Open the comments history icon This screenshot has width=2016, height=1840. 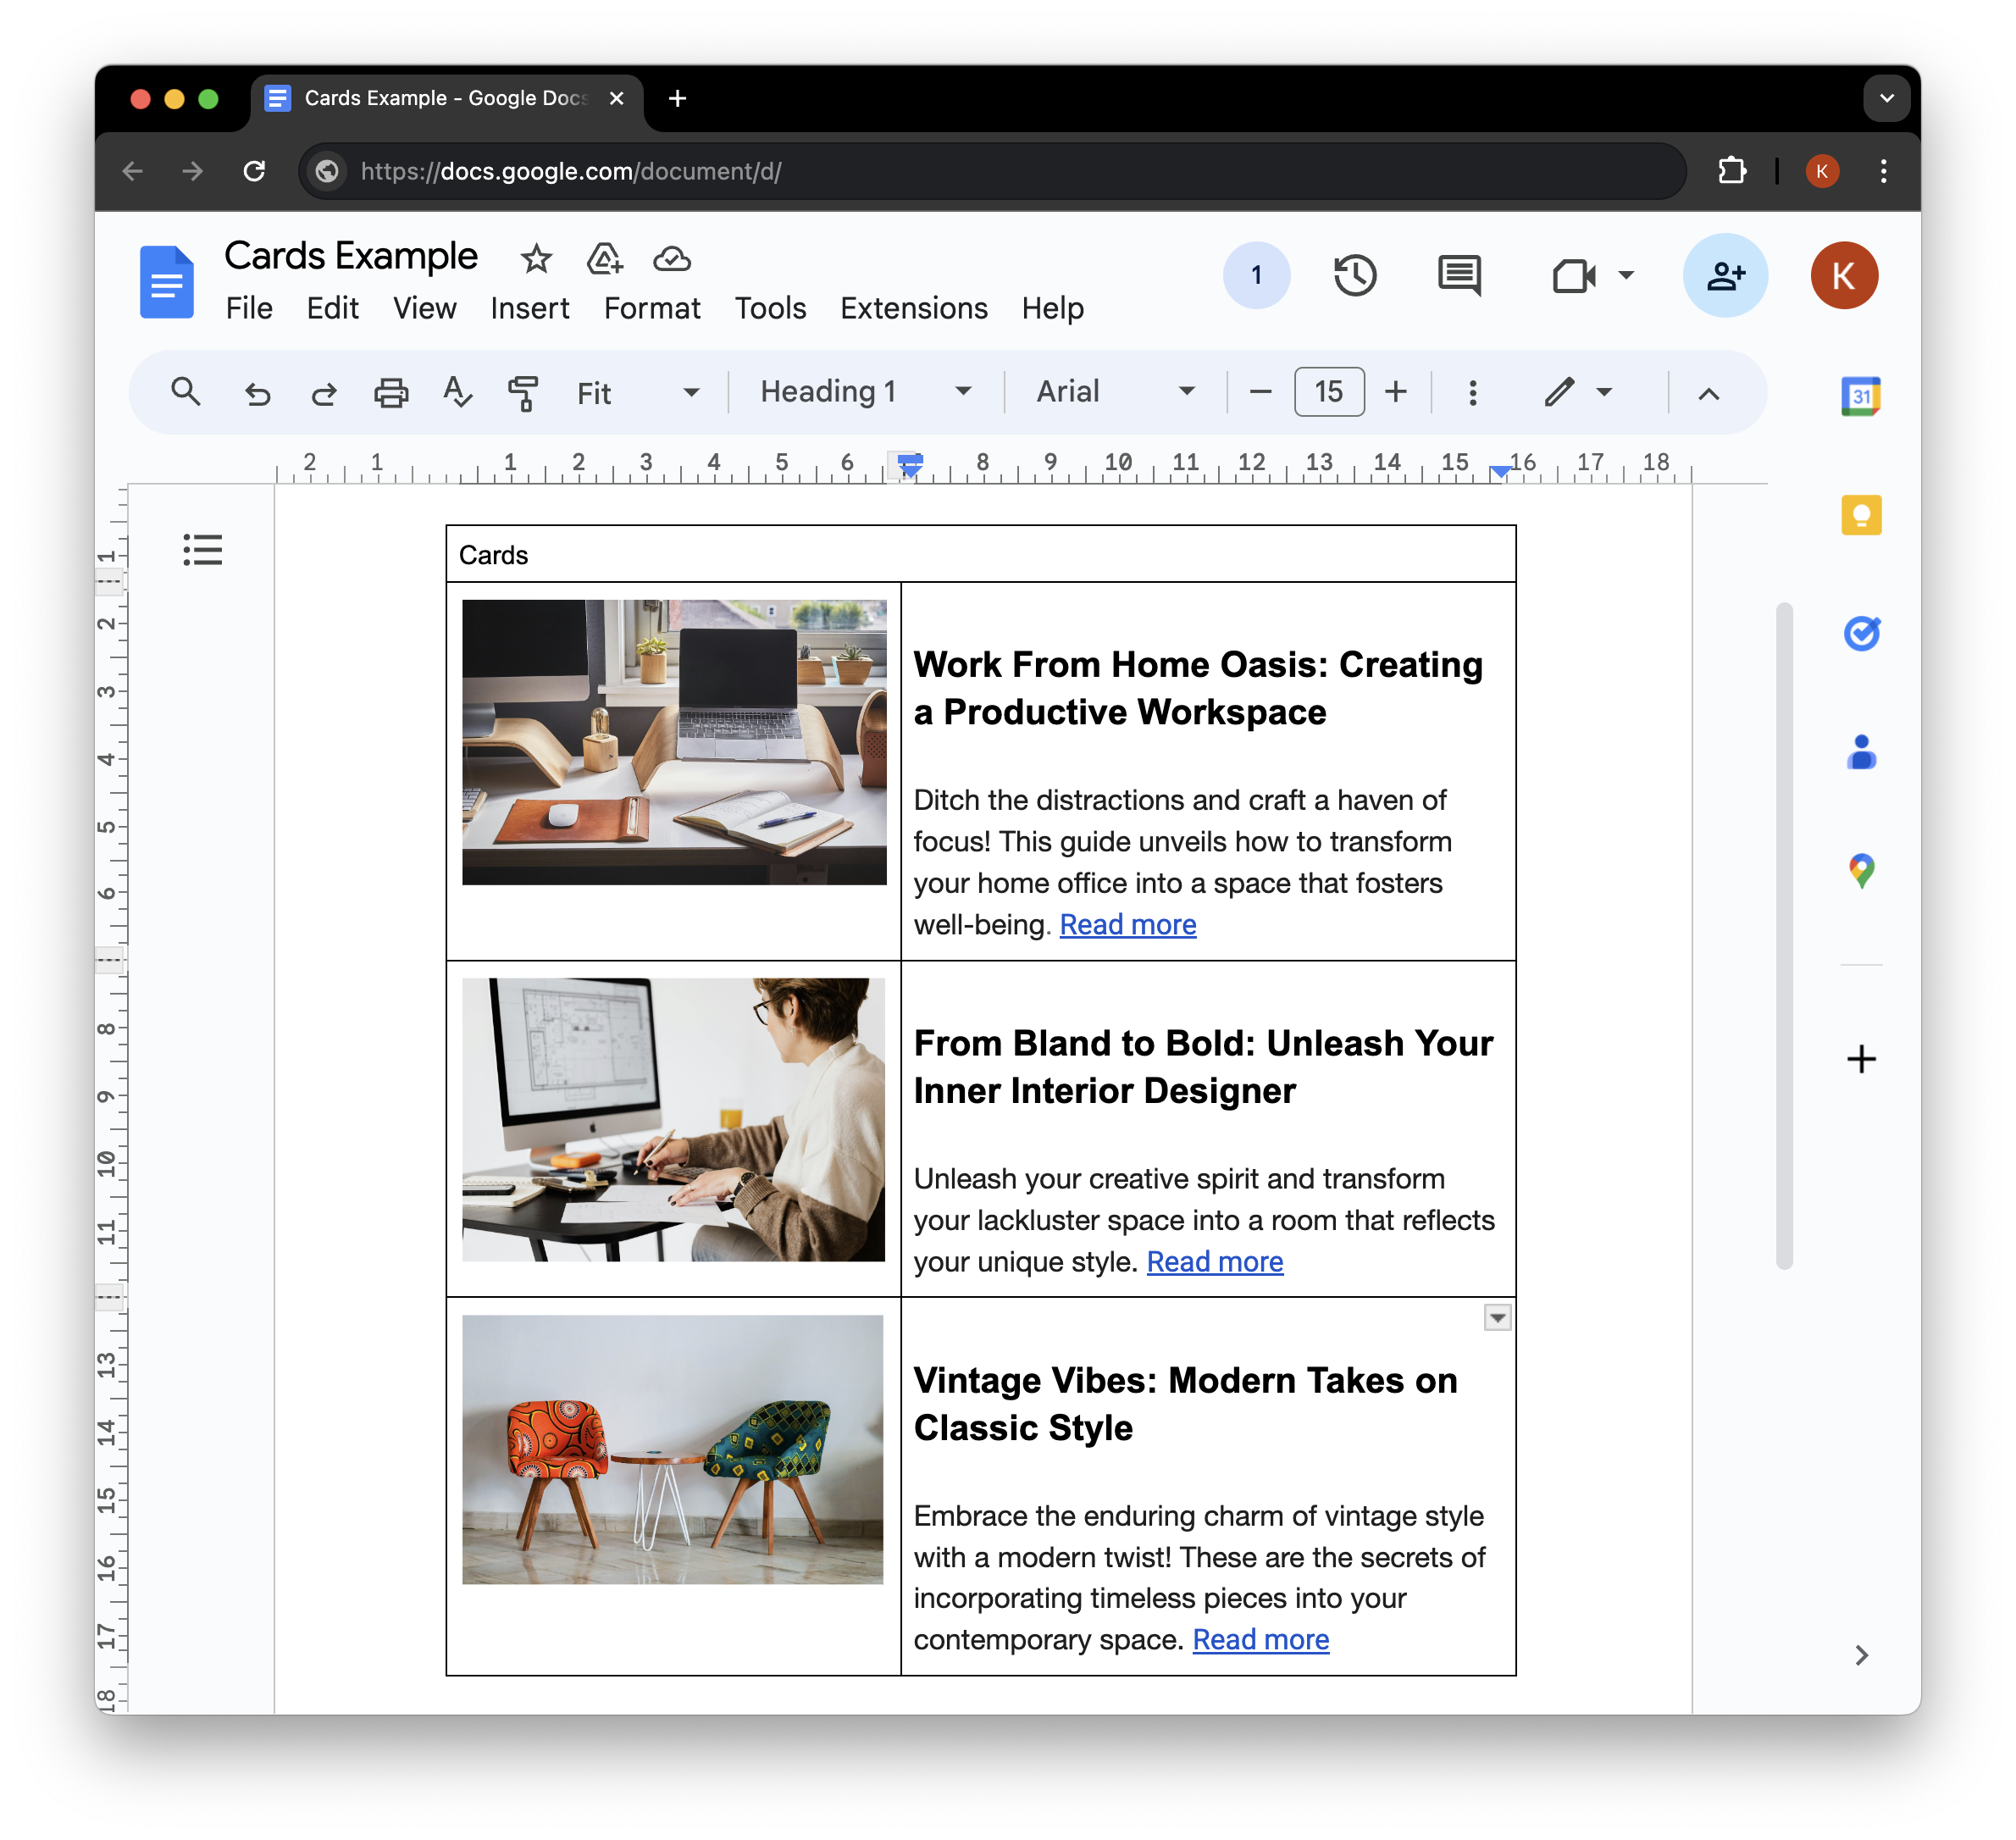click(x=1459, y=275)
